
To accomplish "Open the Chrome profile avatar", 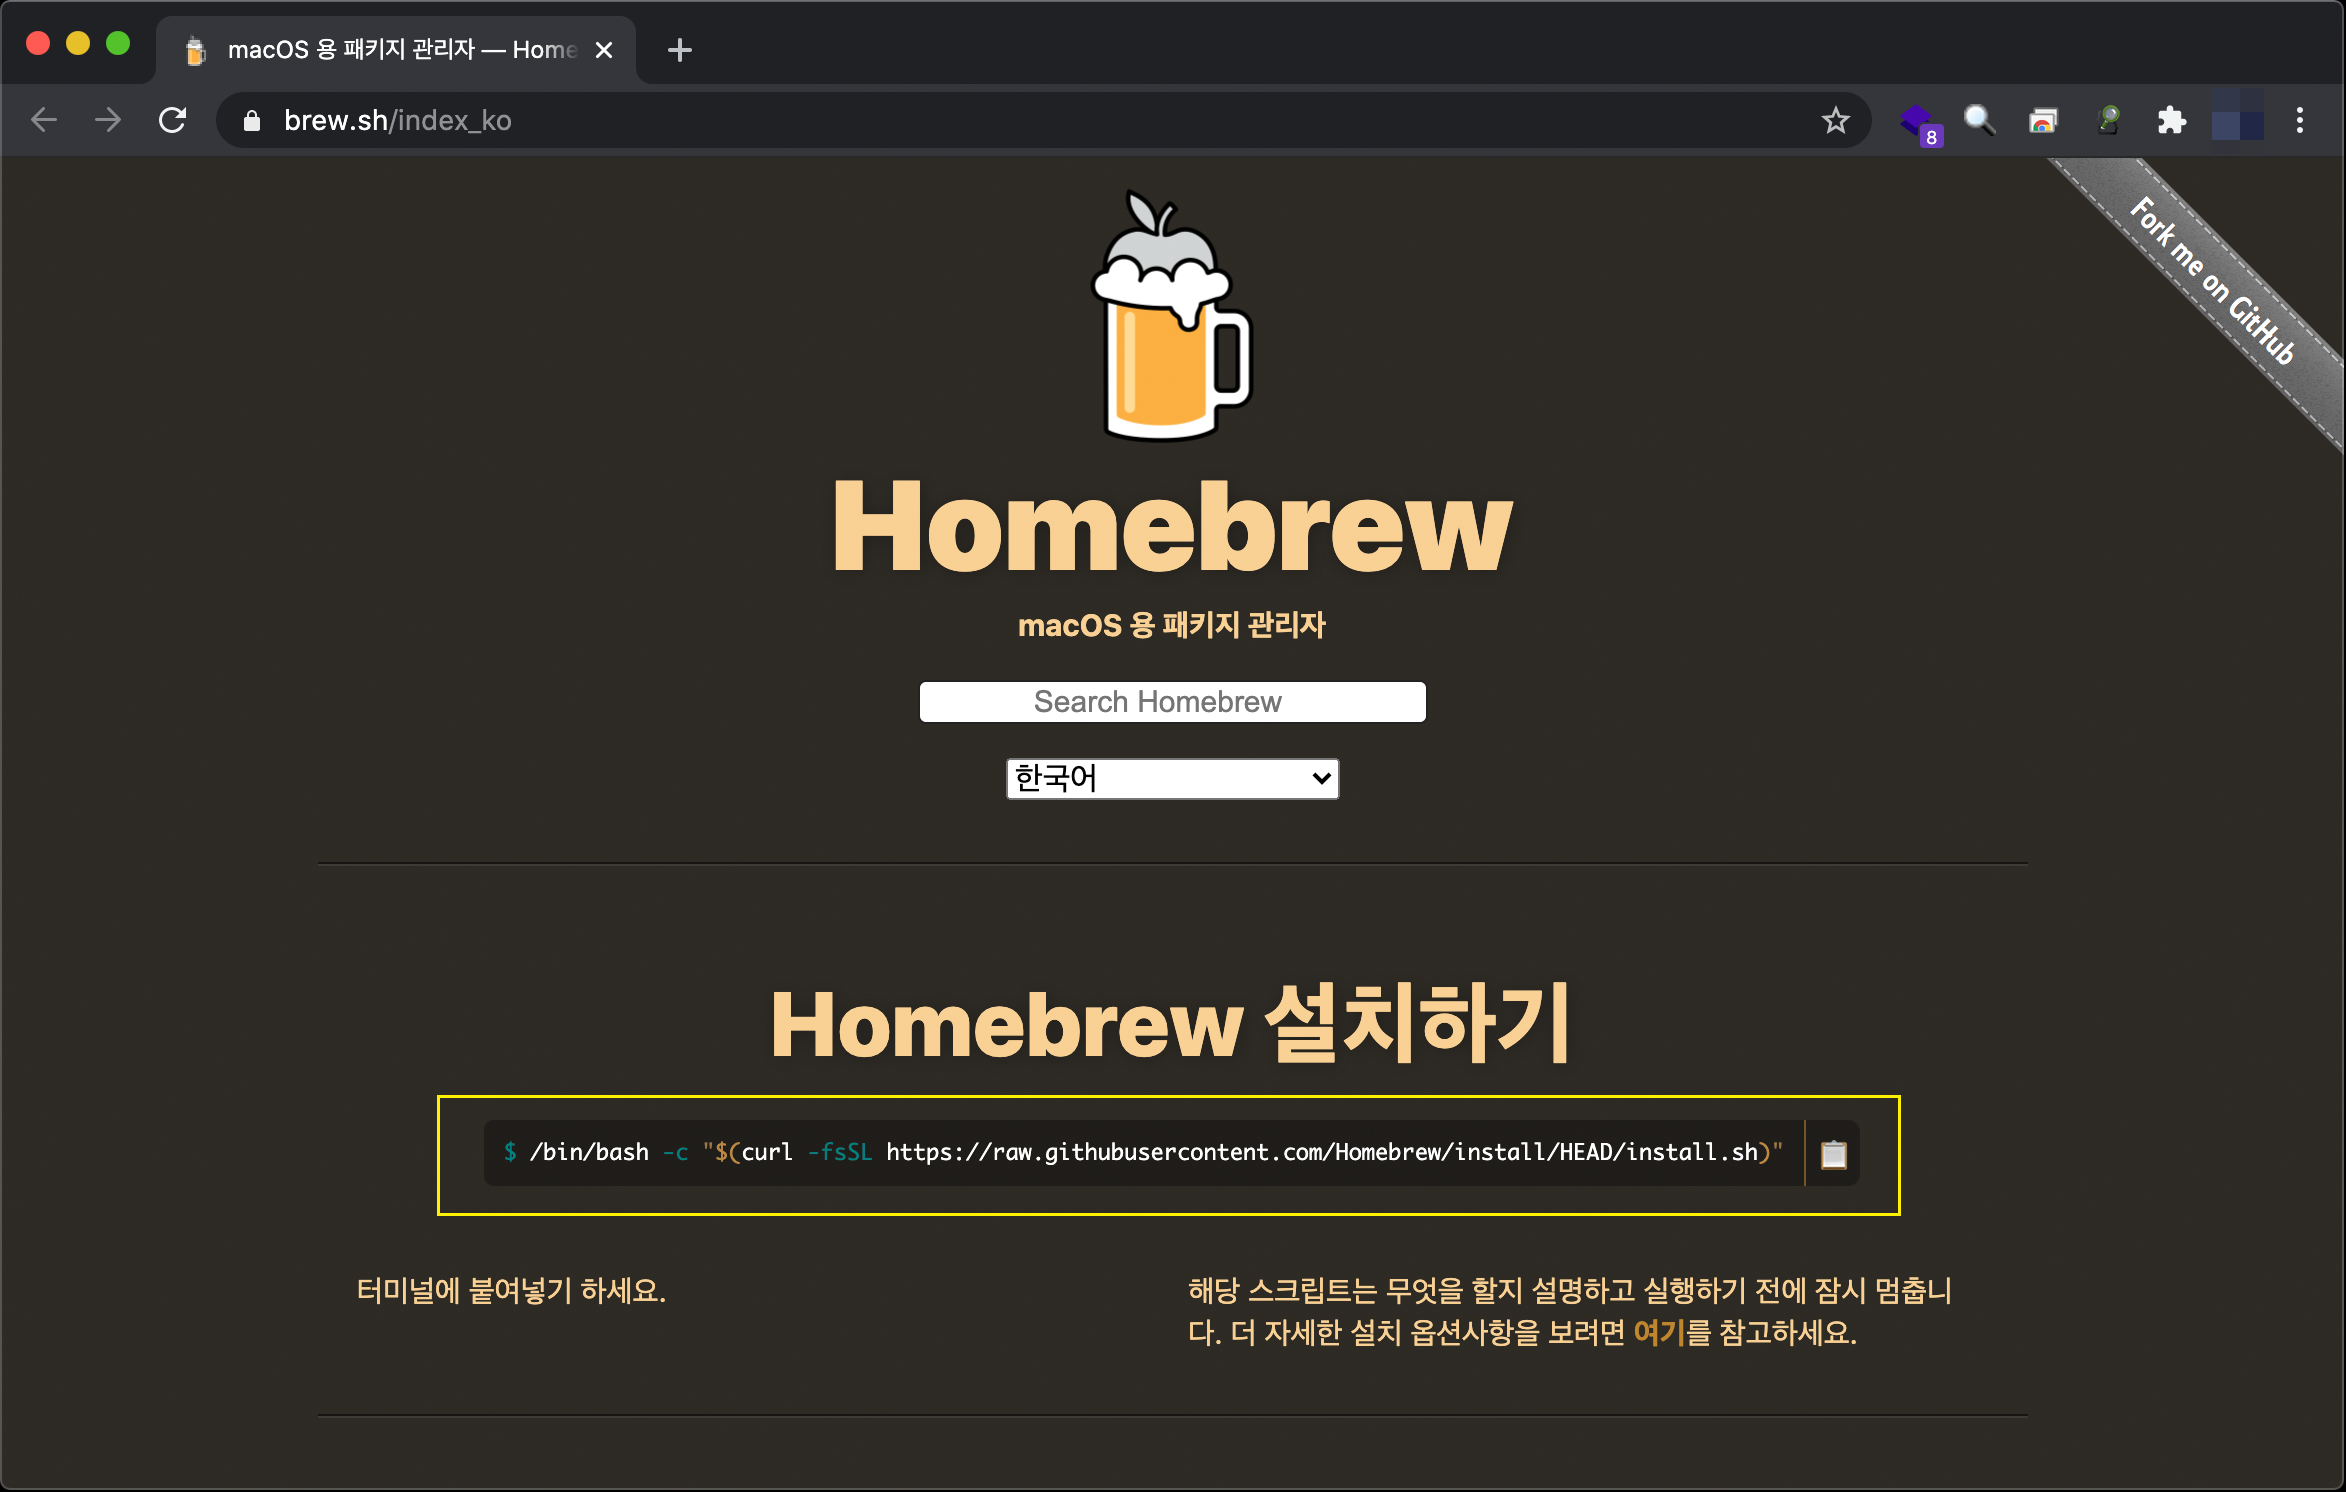I will pos(2236,121).
